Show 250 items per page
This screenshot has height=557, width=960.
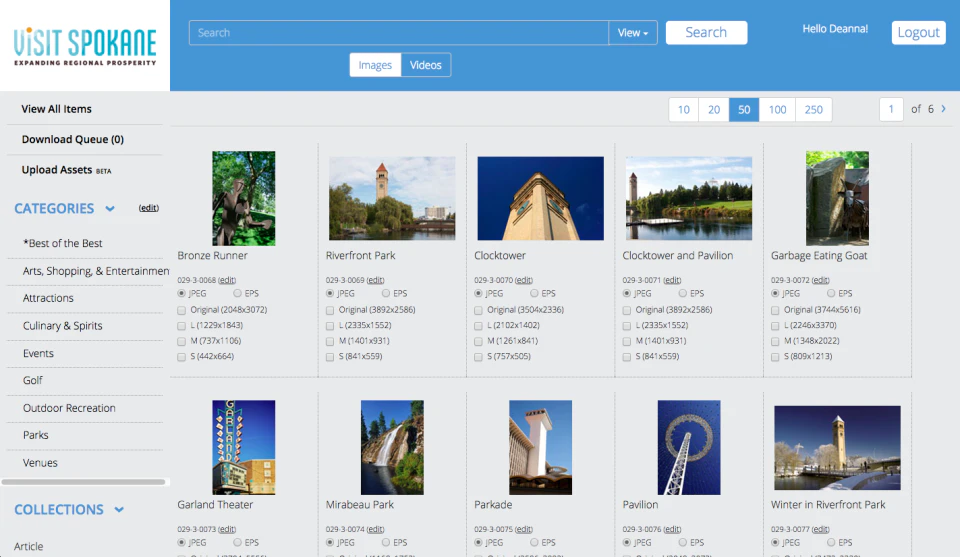(814, 110)
